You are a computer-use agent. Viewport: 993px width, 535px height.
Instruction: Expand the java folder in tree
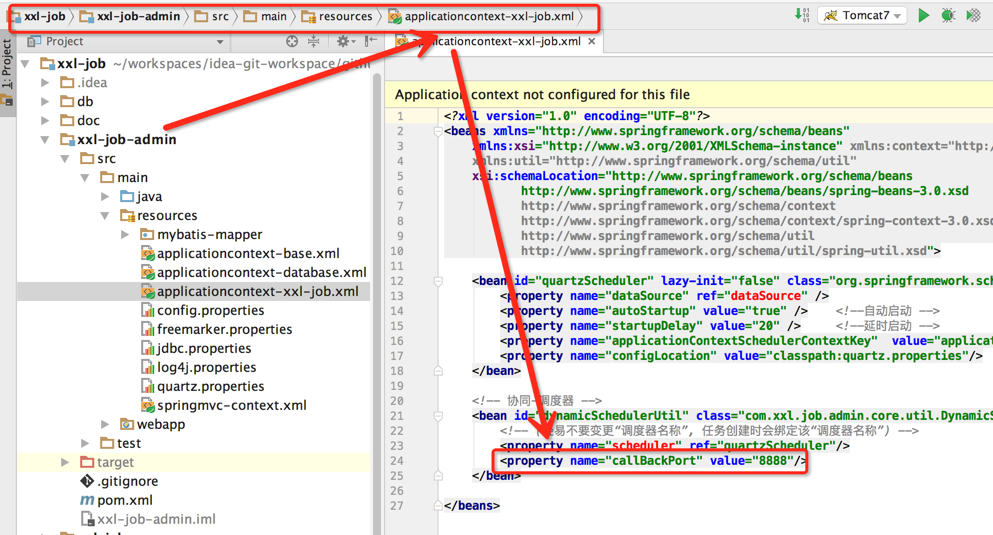pyautogui.click(x=105, y=197)
